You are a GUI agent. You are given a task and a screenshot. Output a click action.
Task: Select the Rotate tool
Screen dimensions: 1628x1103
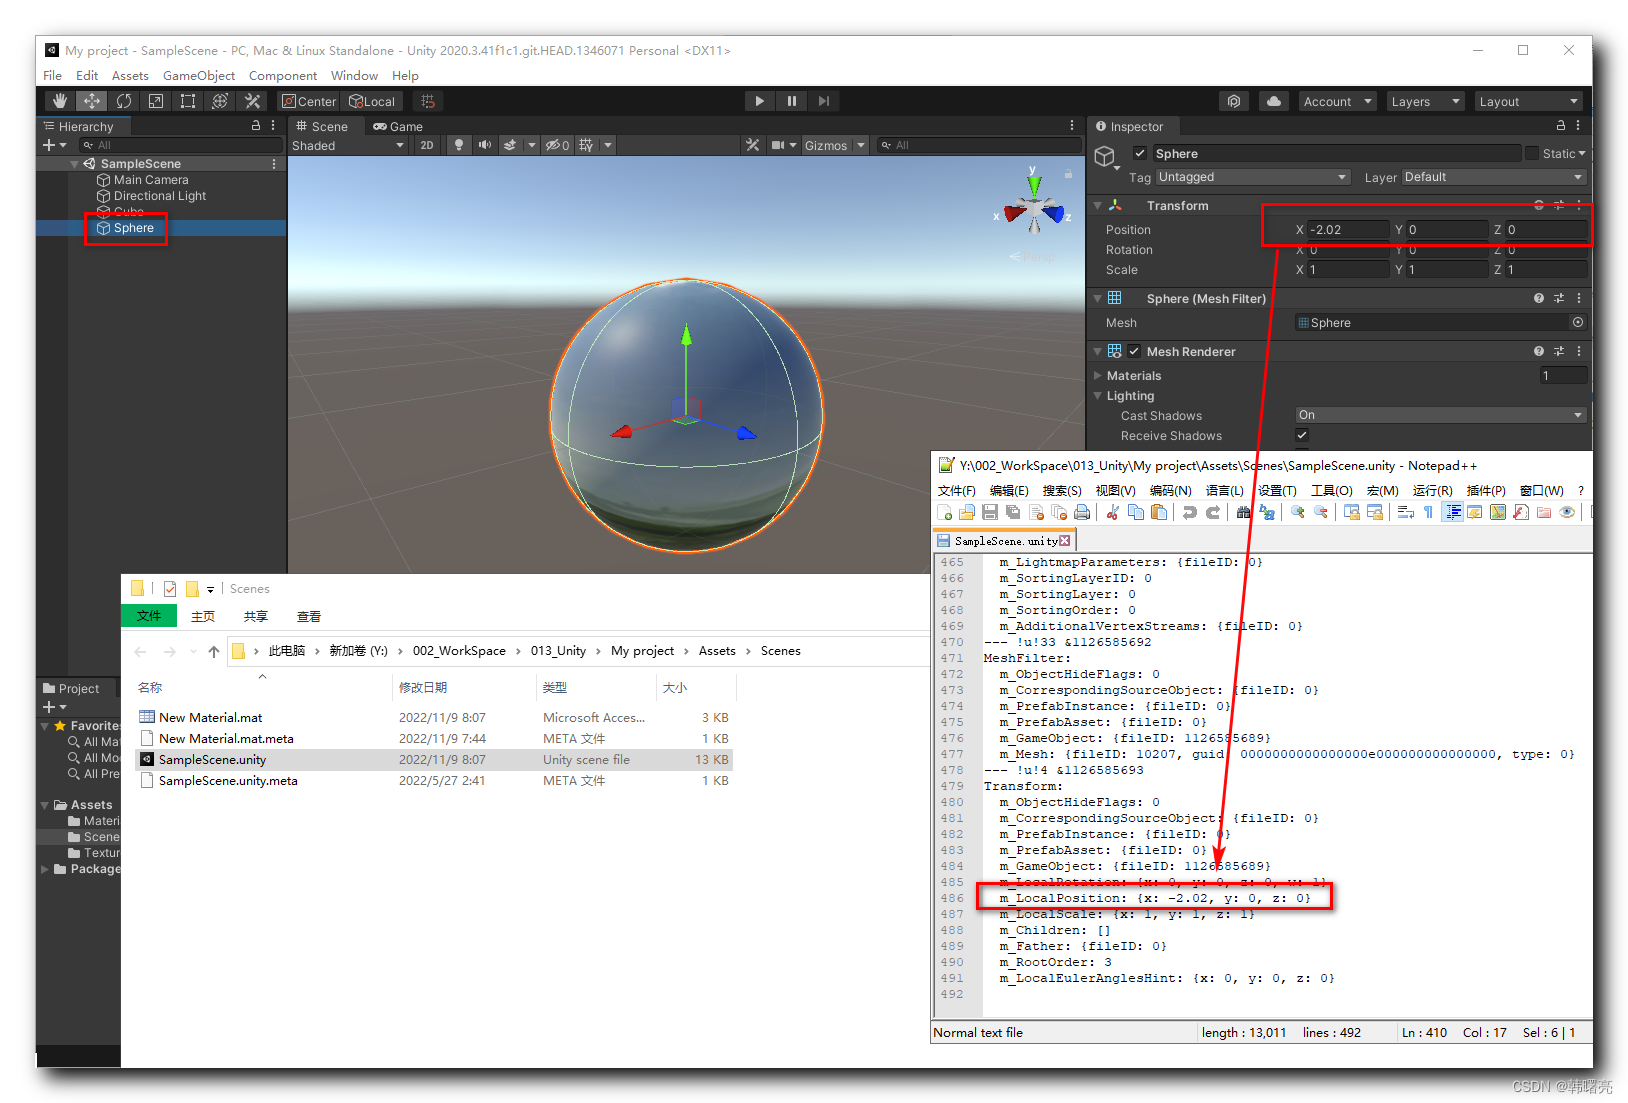[123, 100]
